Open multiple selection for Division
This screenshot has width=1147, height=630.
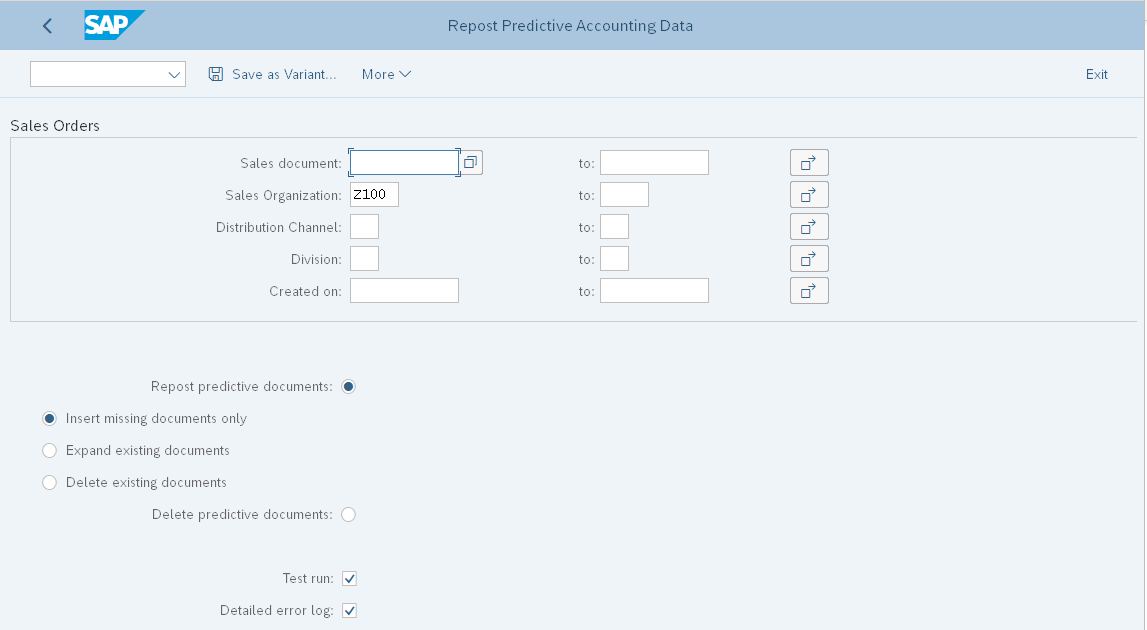[x=809, y=258]
